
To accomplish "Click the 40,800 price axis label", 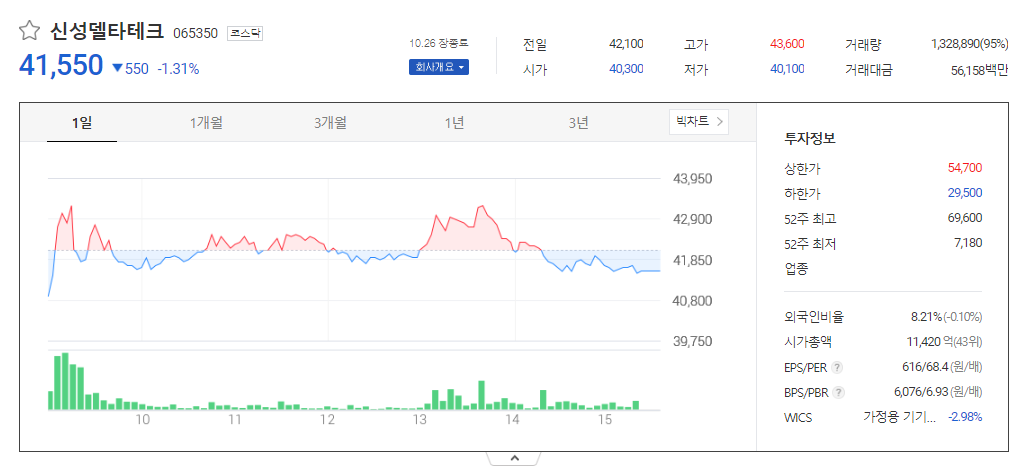I will tap(693, 301).
